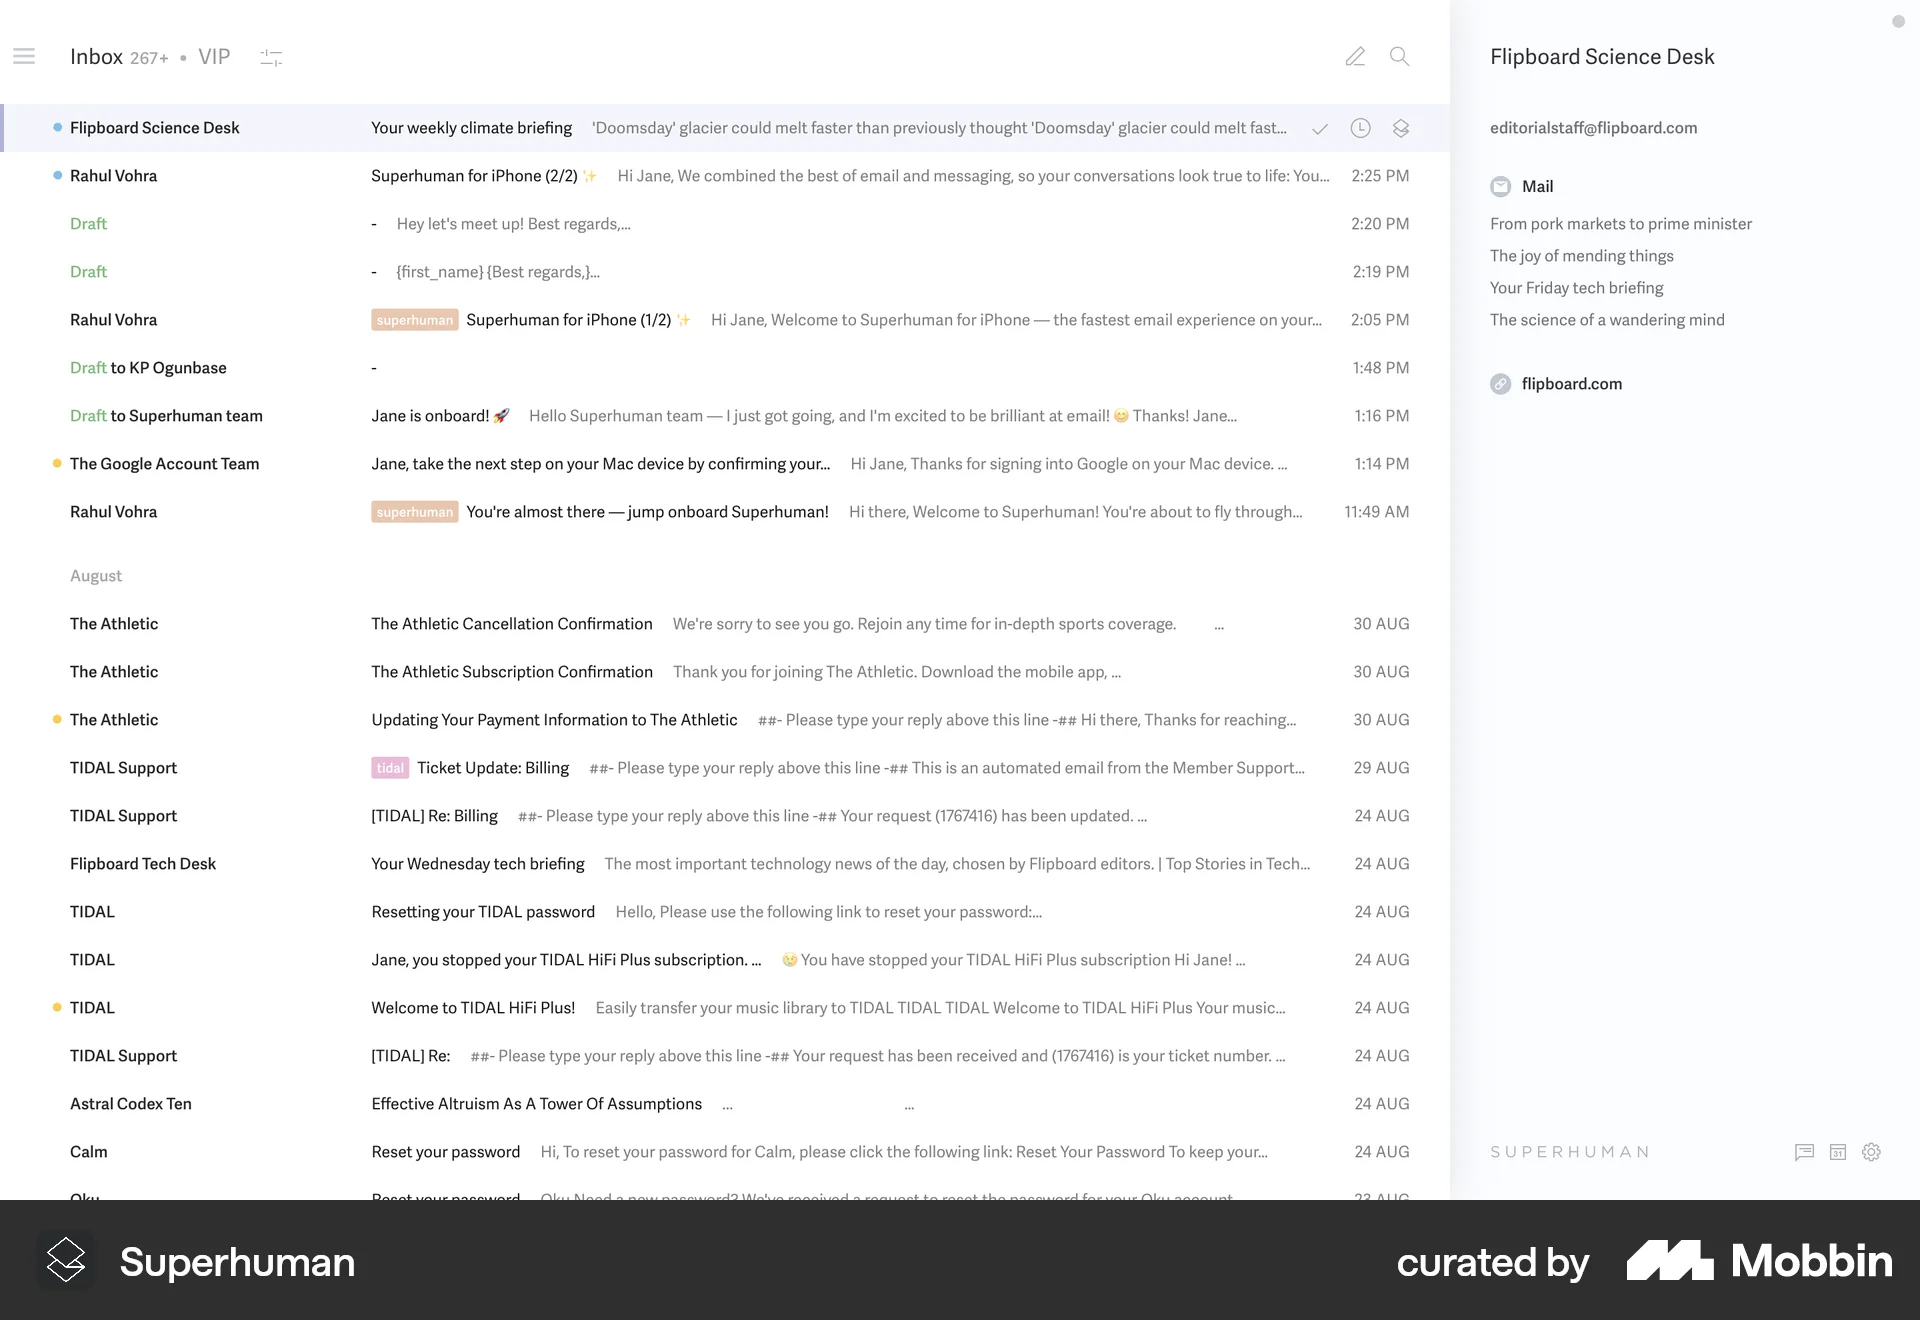Expand the Mail section in the contact panel
This screenshot has height=1320, width=1920.
pos(1537,186)
